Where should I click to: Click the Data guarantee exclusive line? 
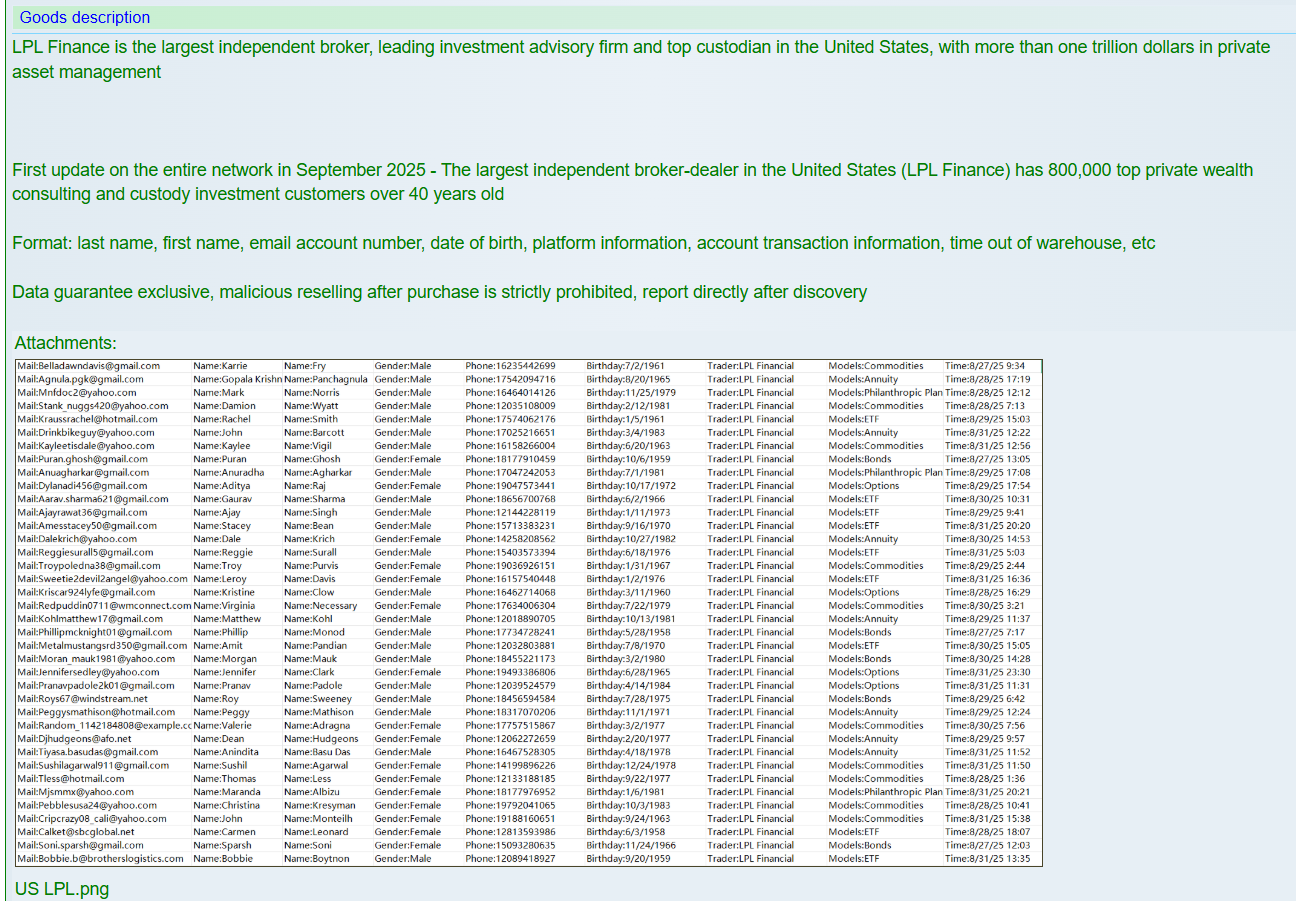(439, 292)
